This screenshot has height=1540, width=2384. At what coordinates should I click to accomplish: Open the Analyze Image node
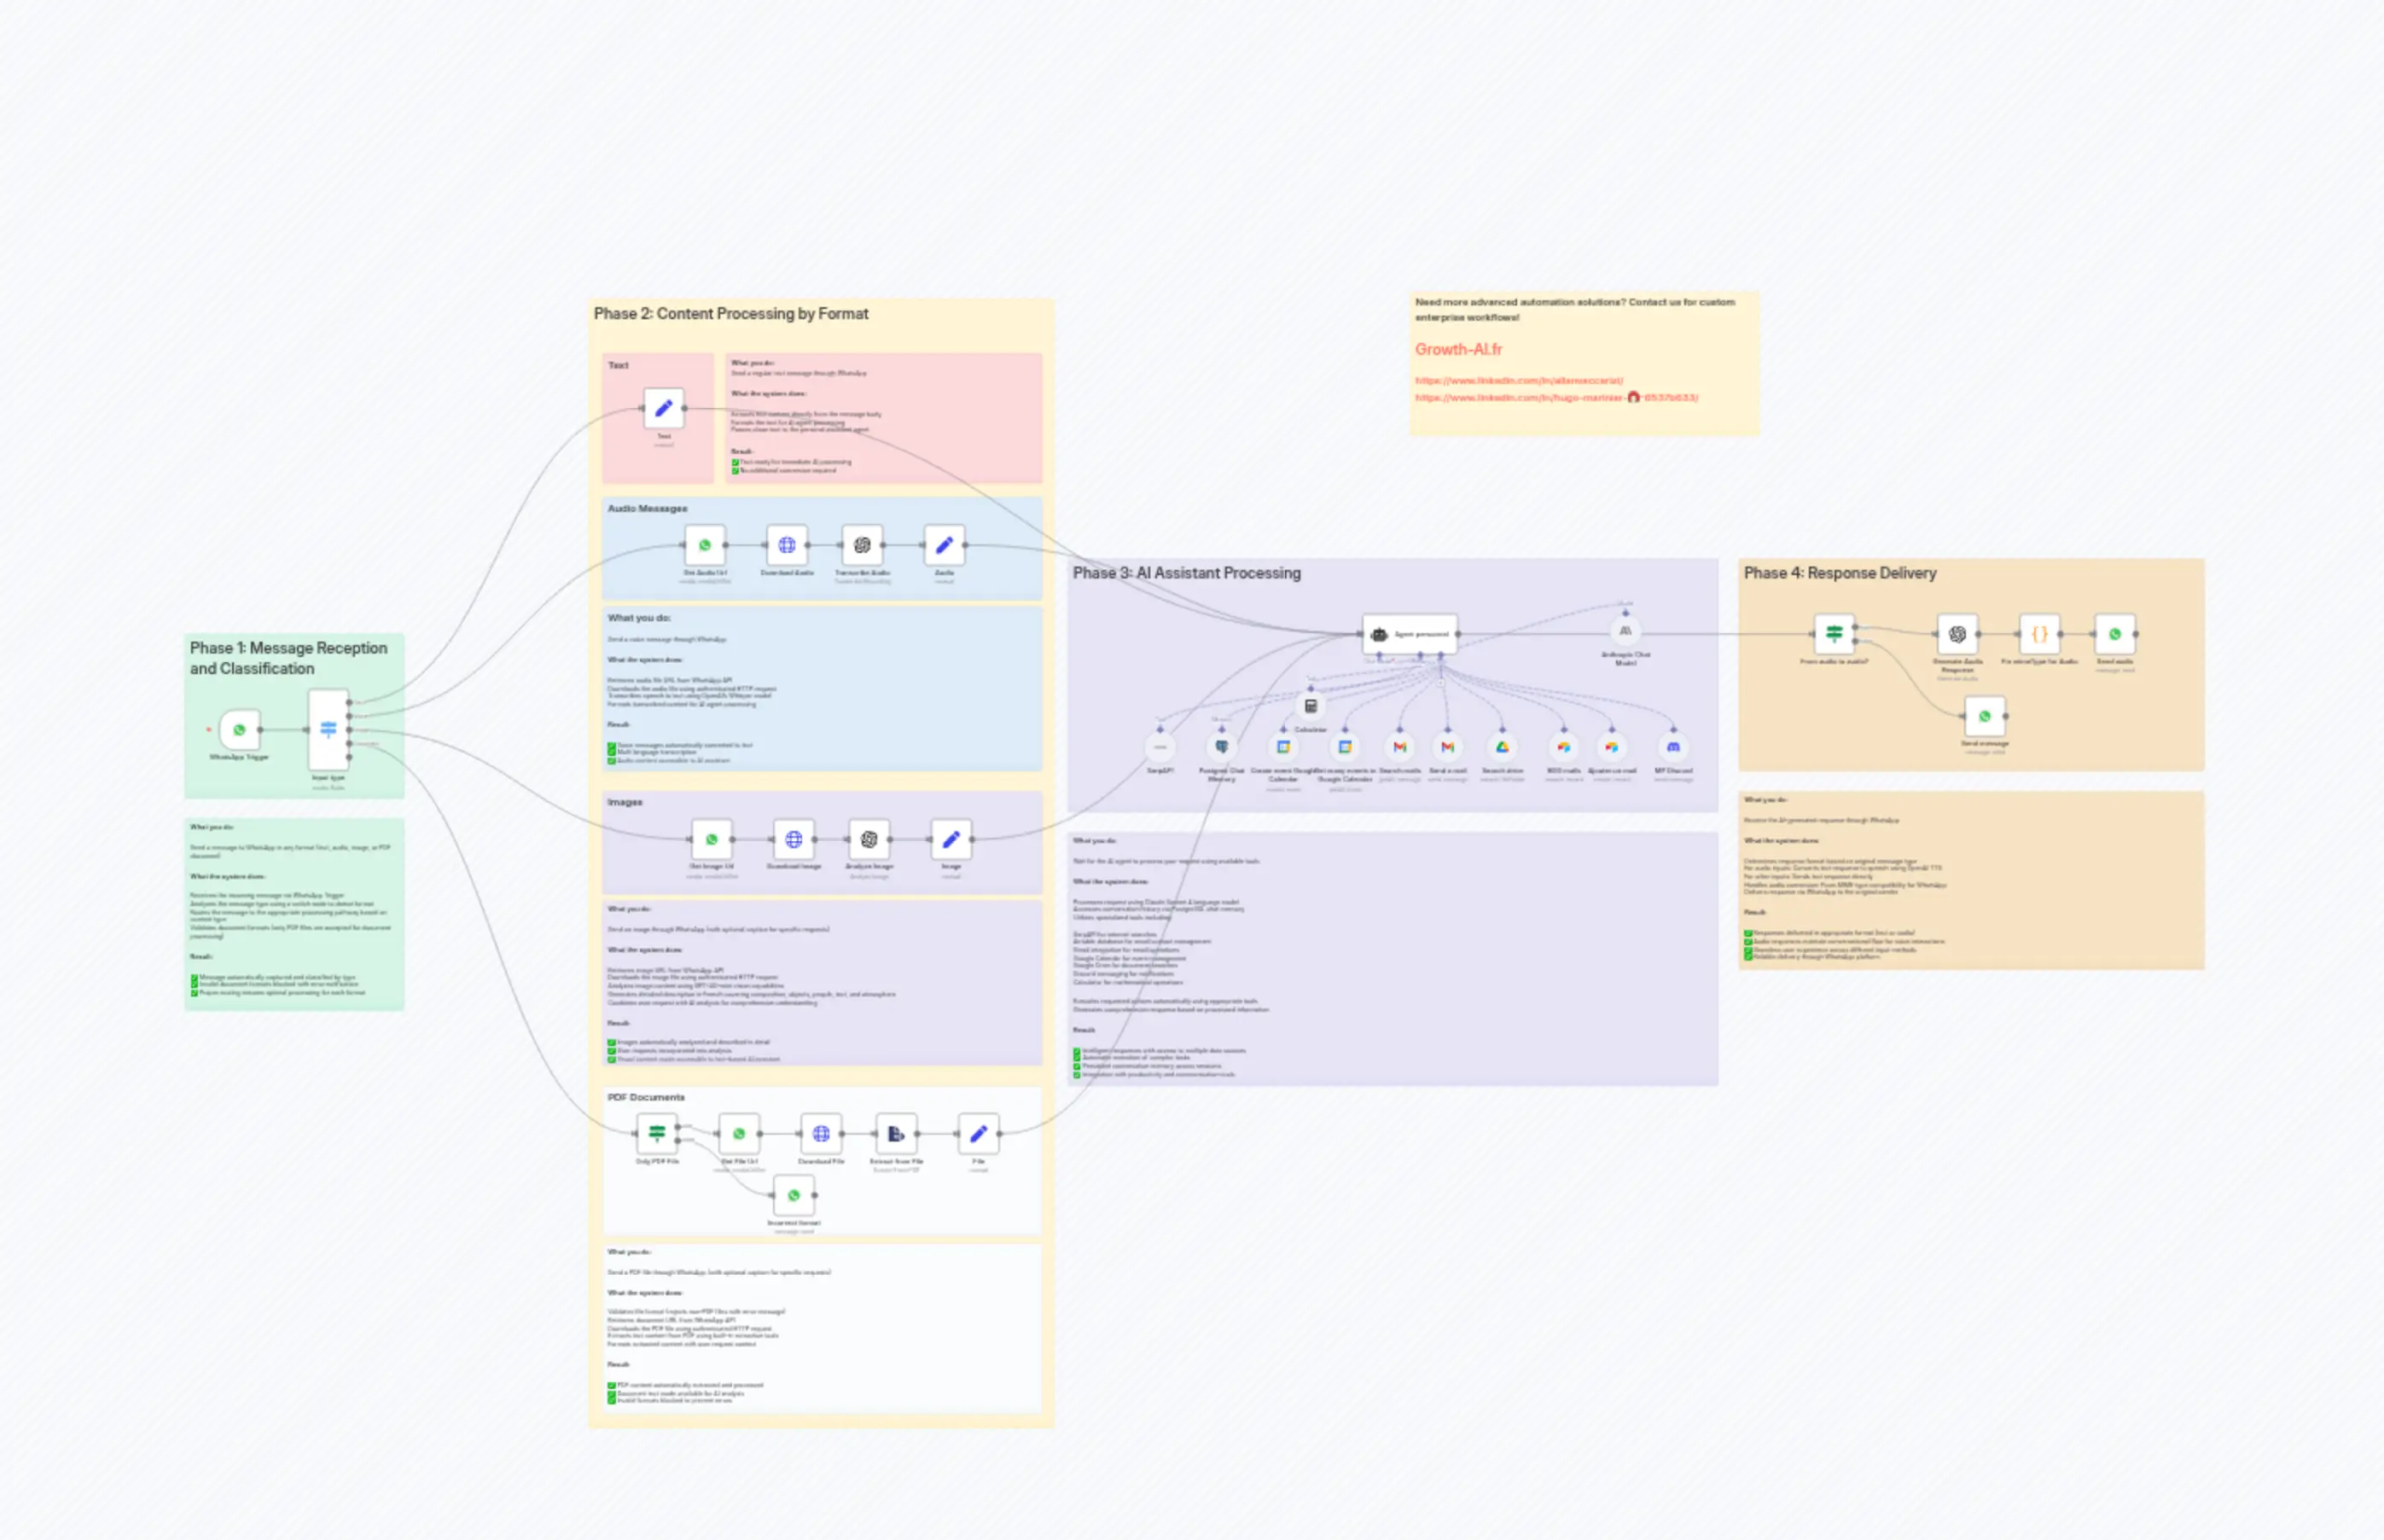pyautogui.click(x=871, y=840)
